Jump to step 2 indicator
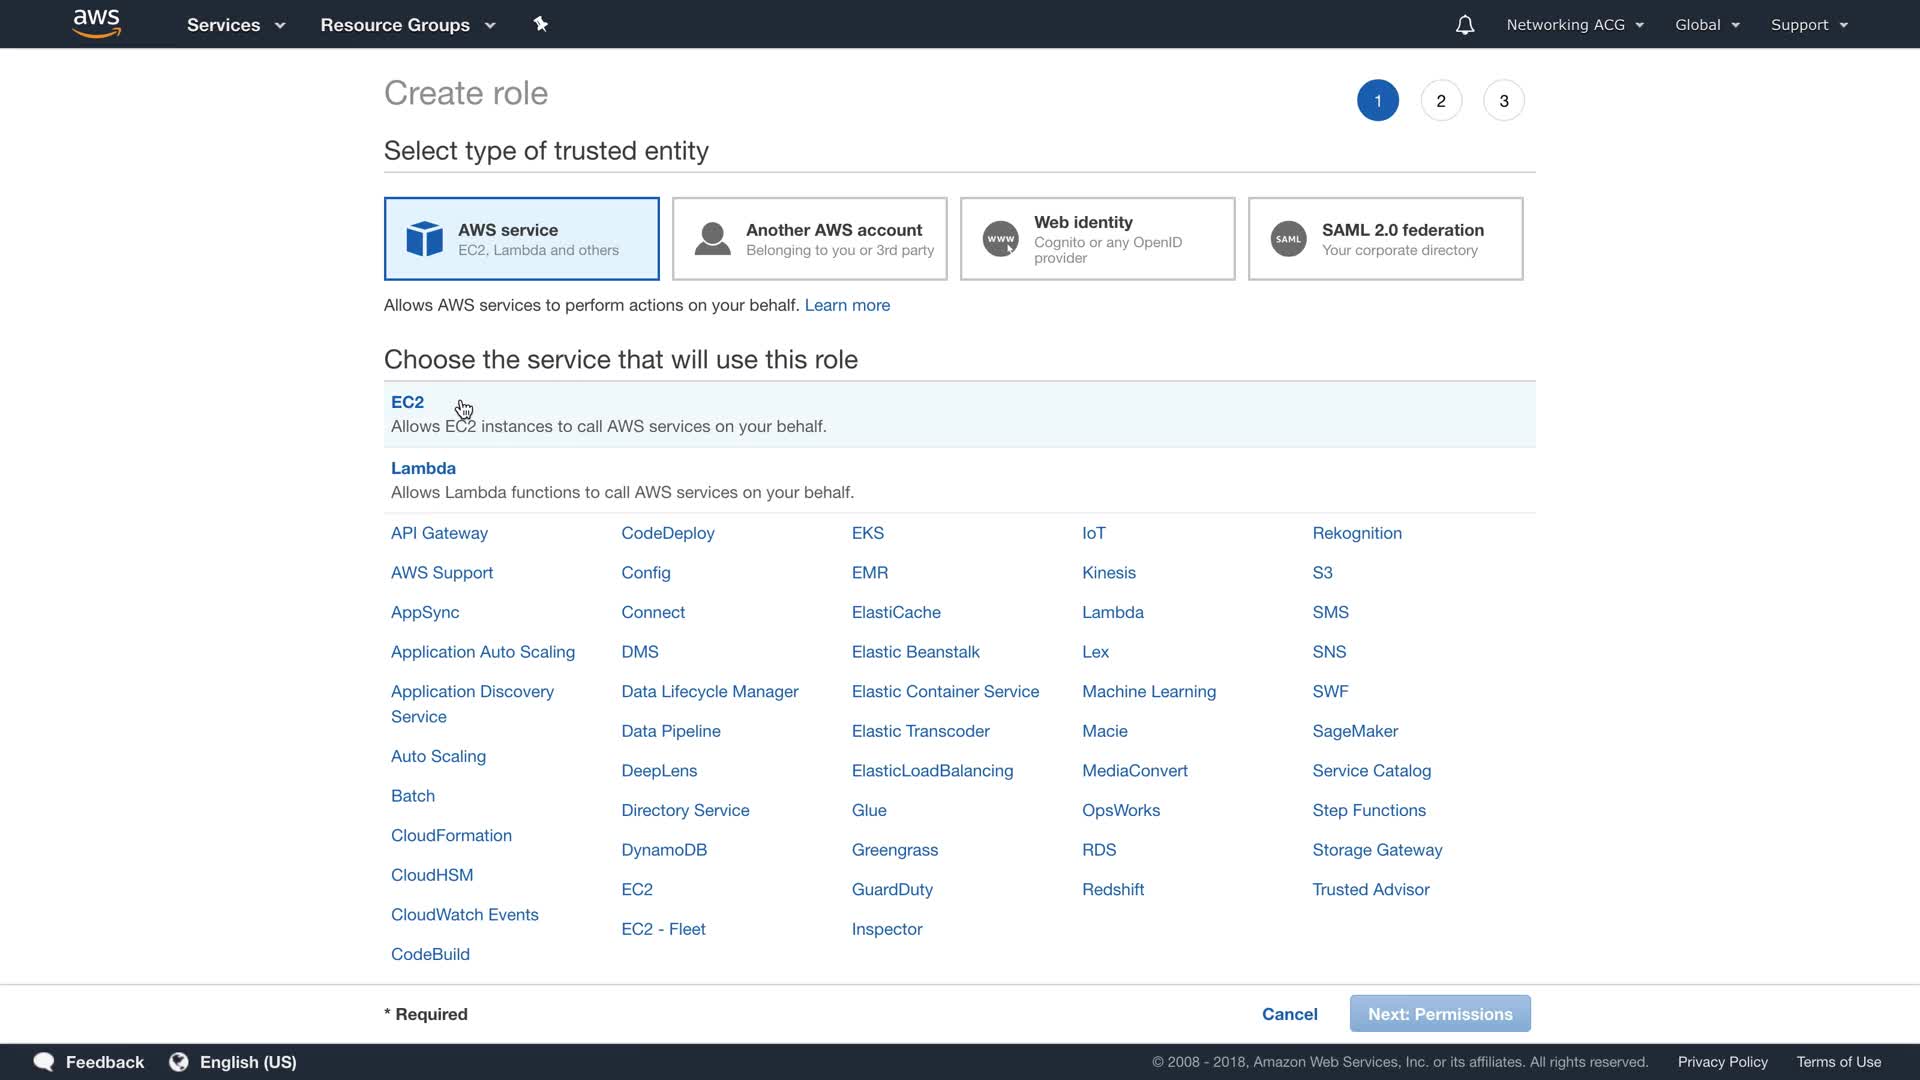 click(x=1440, y=101)
